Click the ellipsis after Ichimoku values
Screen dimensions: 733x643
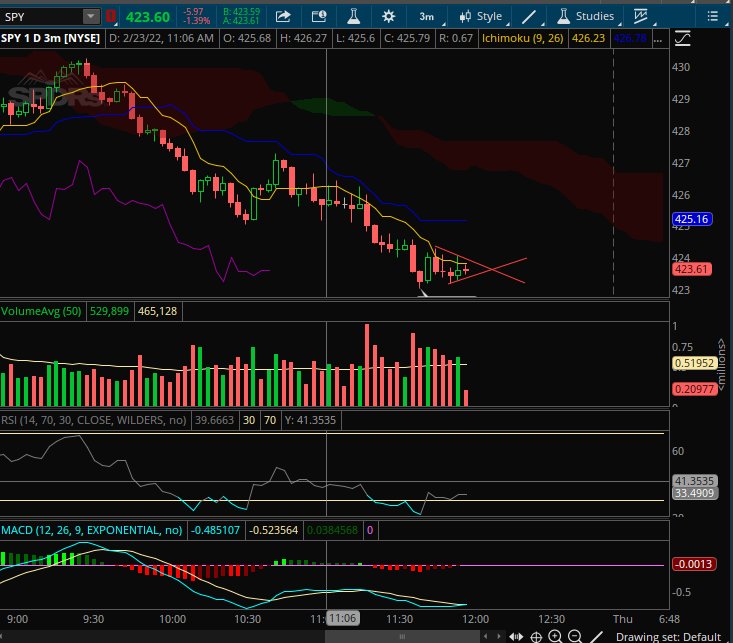pyautogui.click(x=658, y=39)
